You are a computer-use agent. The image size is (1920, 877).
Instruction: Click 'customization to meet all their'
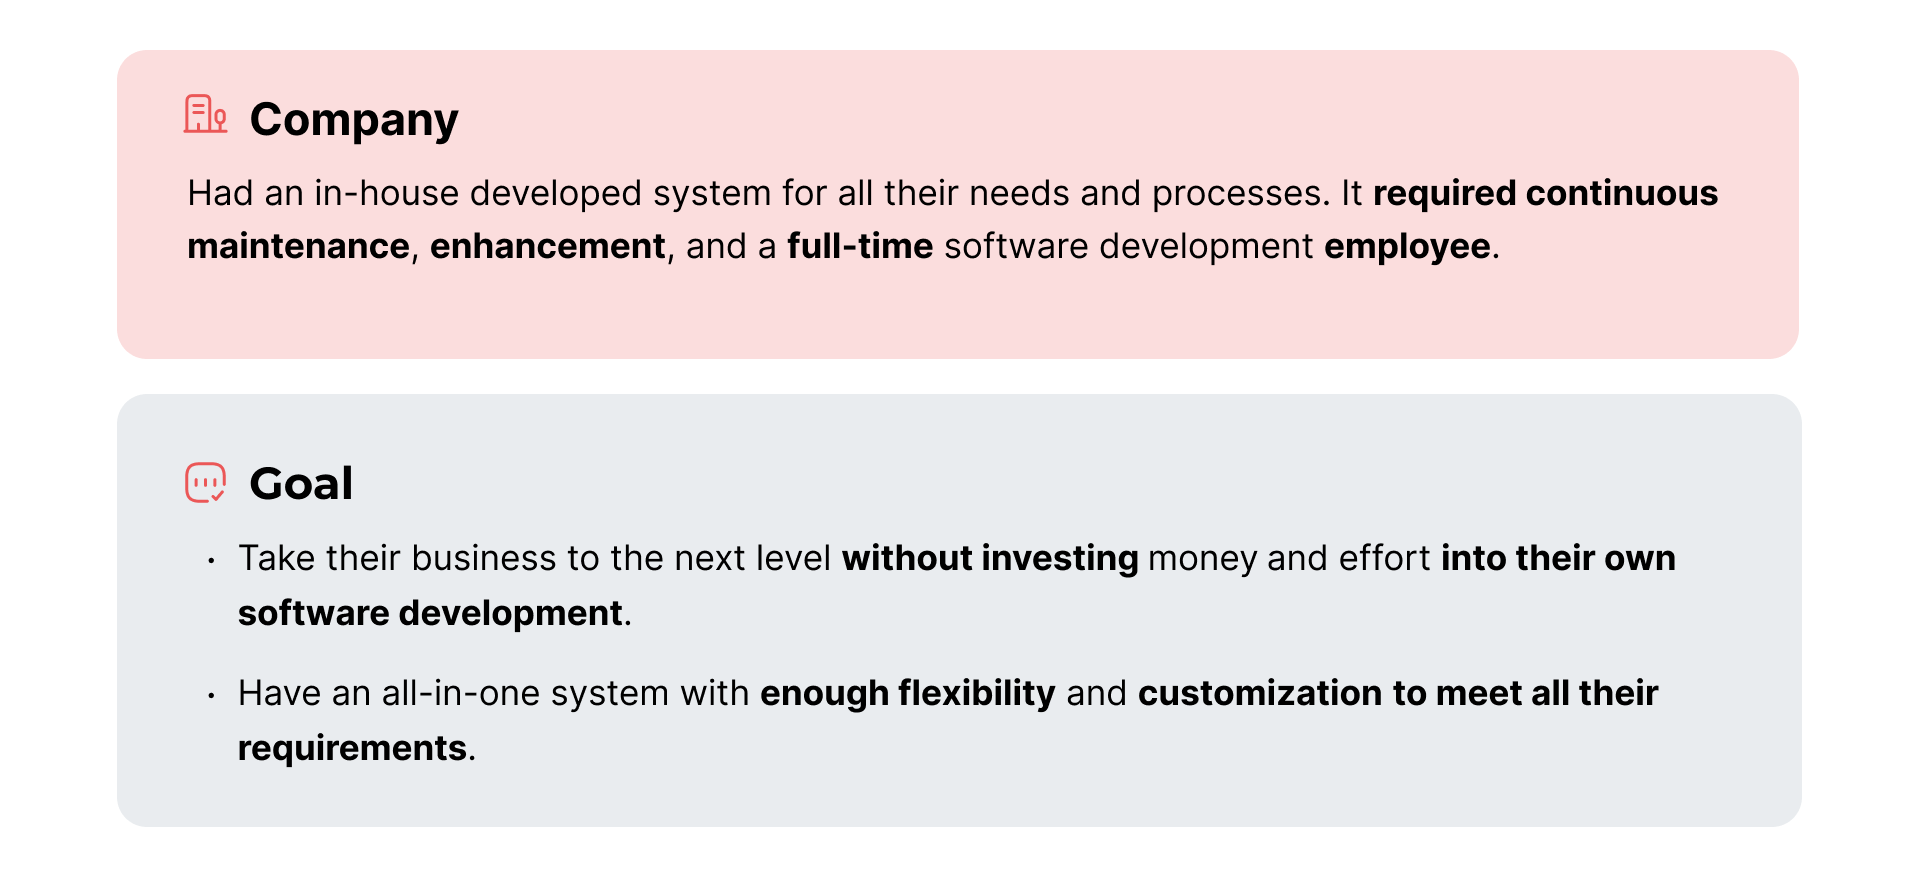point(1398,693)
